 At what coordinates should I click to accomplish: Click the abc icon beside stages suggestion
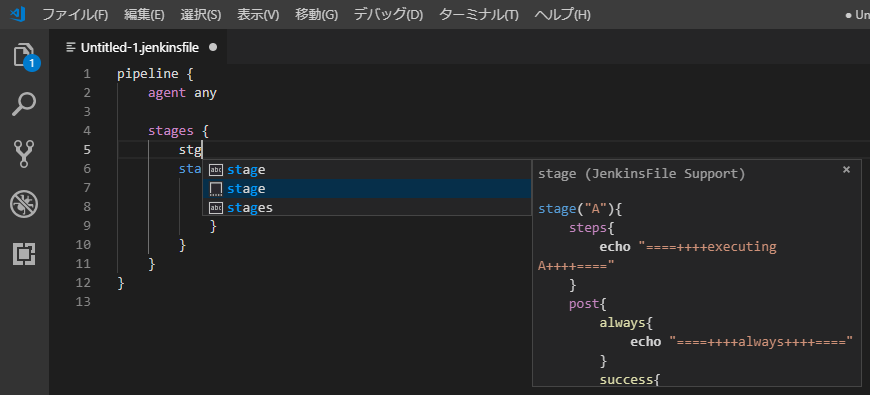216,208
